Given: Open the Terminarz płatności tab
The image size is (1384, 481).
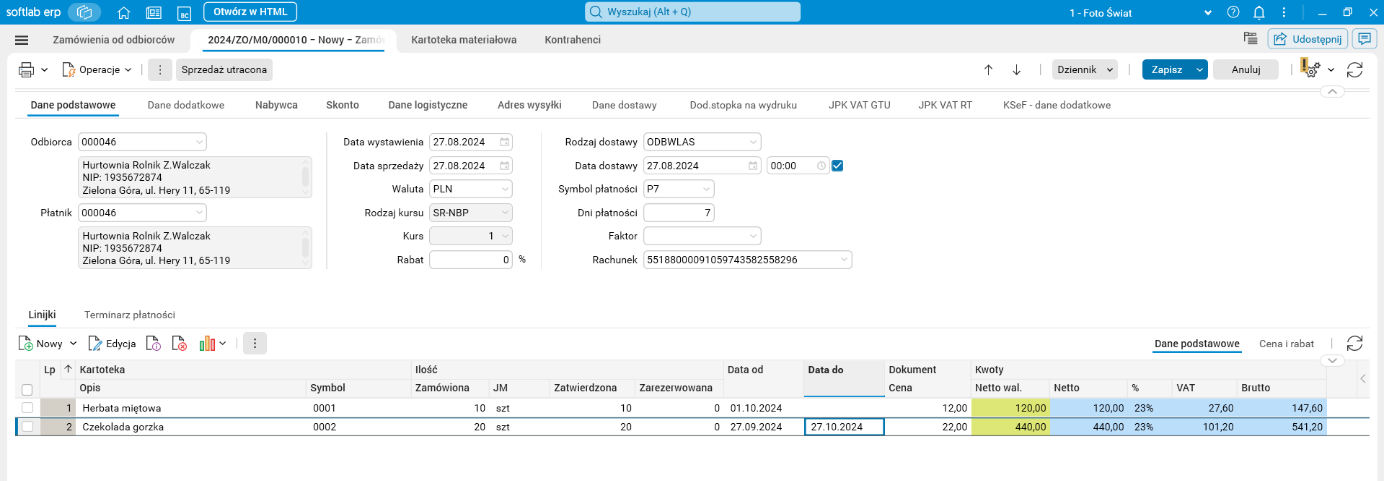Looking at the screenshot, I should (130, 314).
